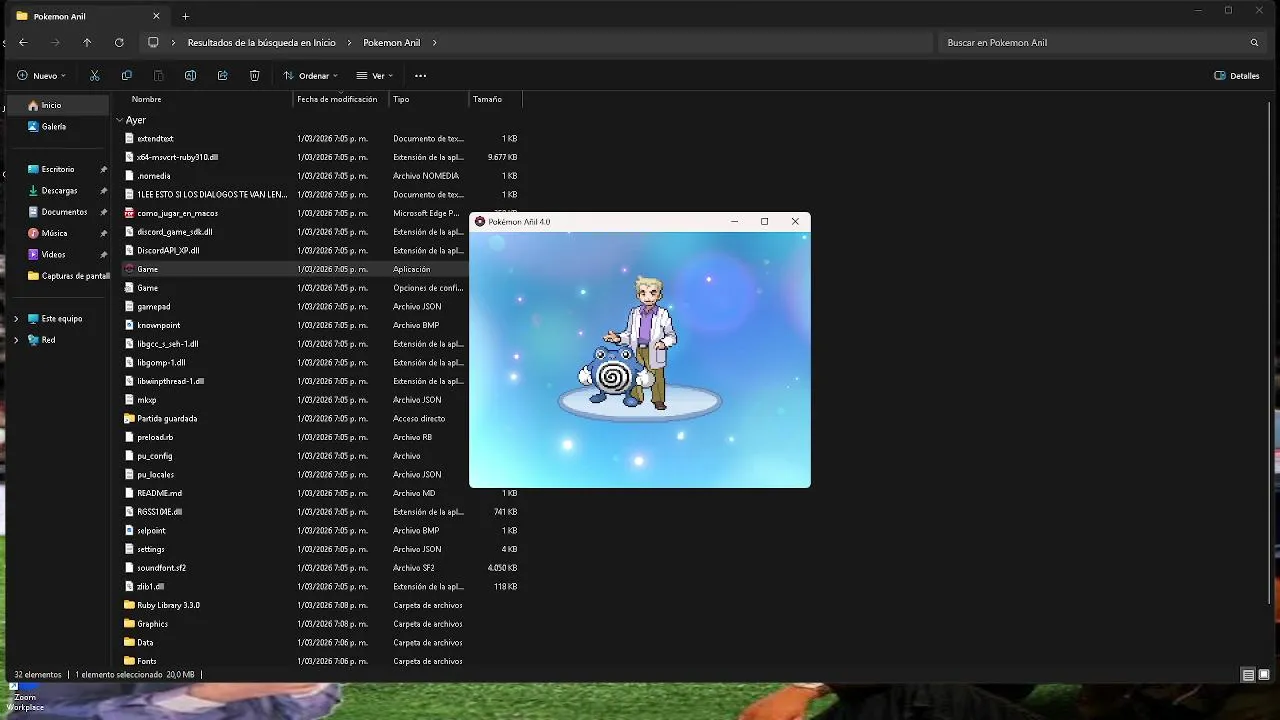Open the Nuevo dropdown menu

pyautogui.click(x=41, y=76)
